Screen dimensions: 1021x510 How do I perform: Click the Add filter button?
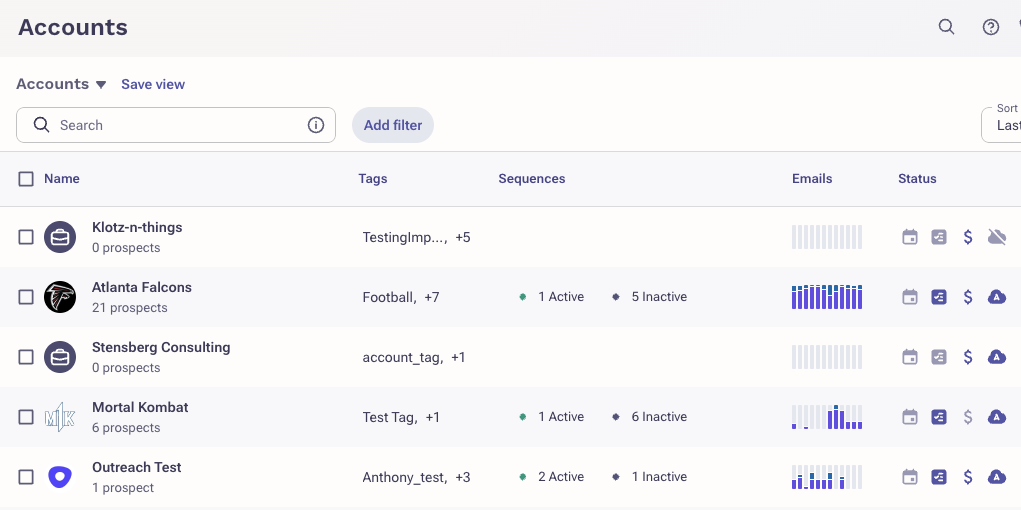[393, 125]
